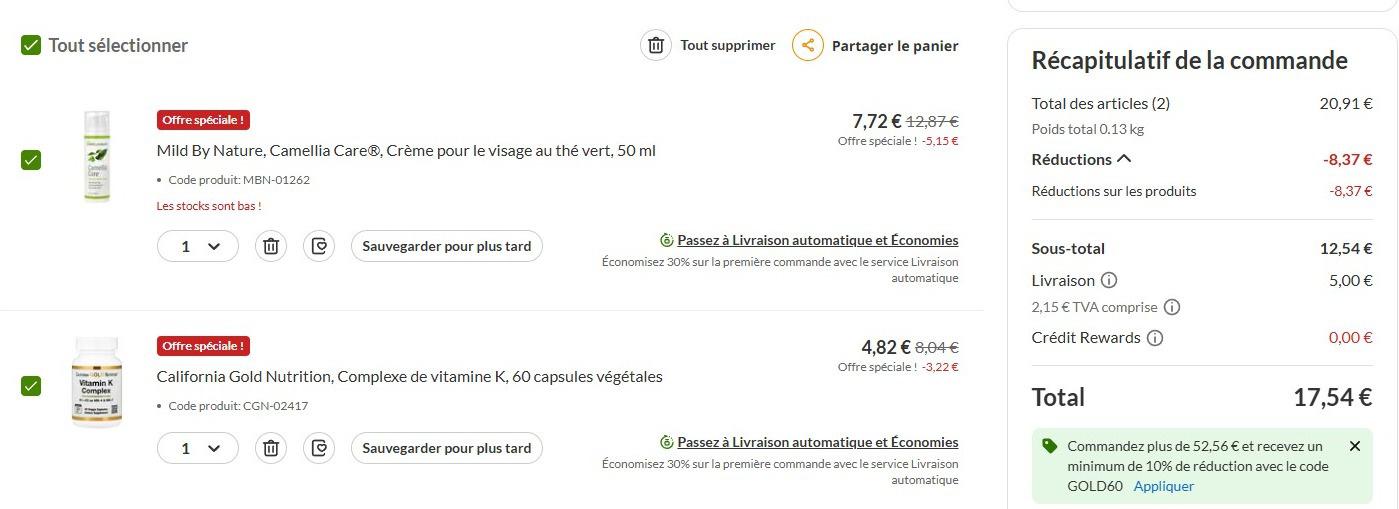Screen dimensions: 1399x509
Task: Uncheck the Camellia Care cream checkbox
Action: click(31, 160)
